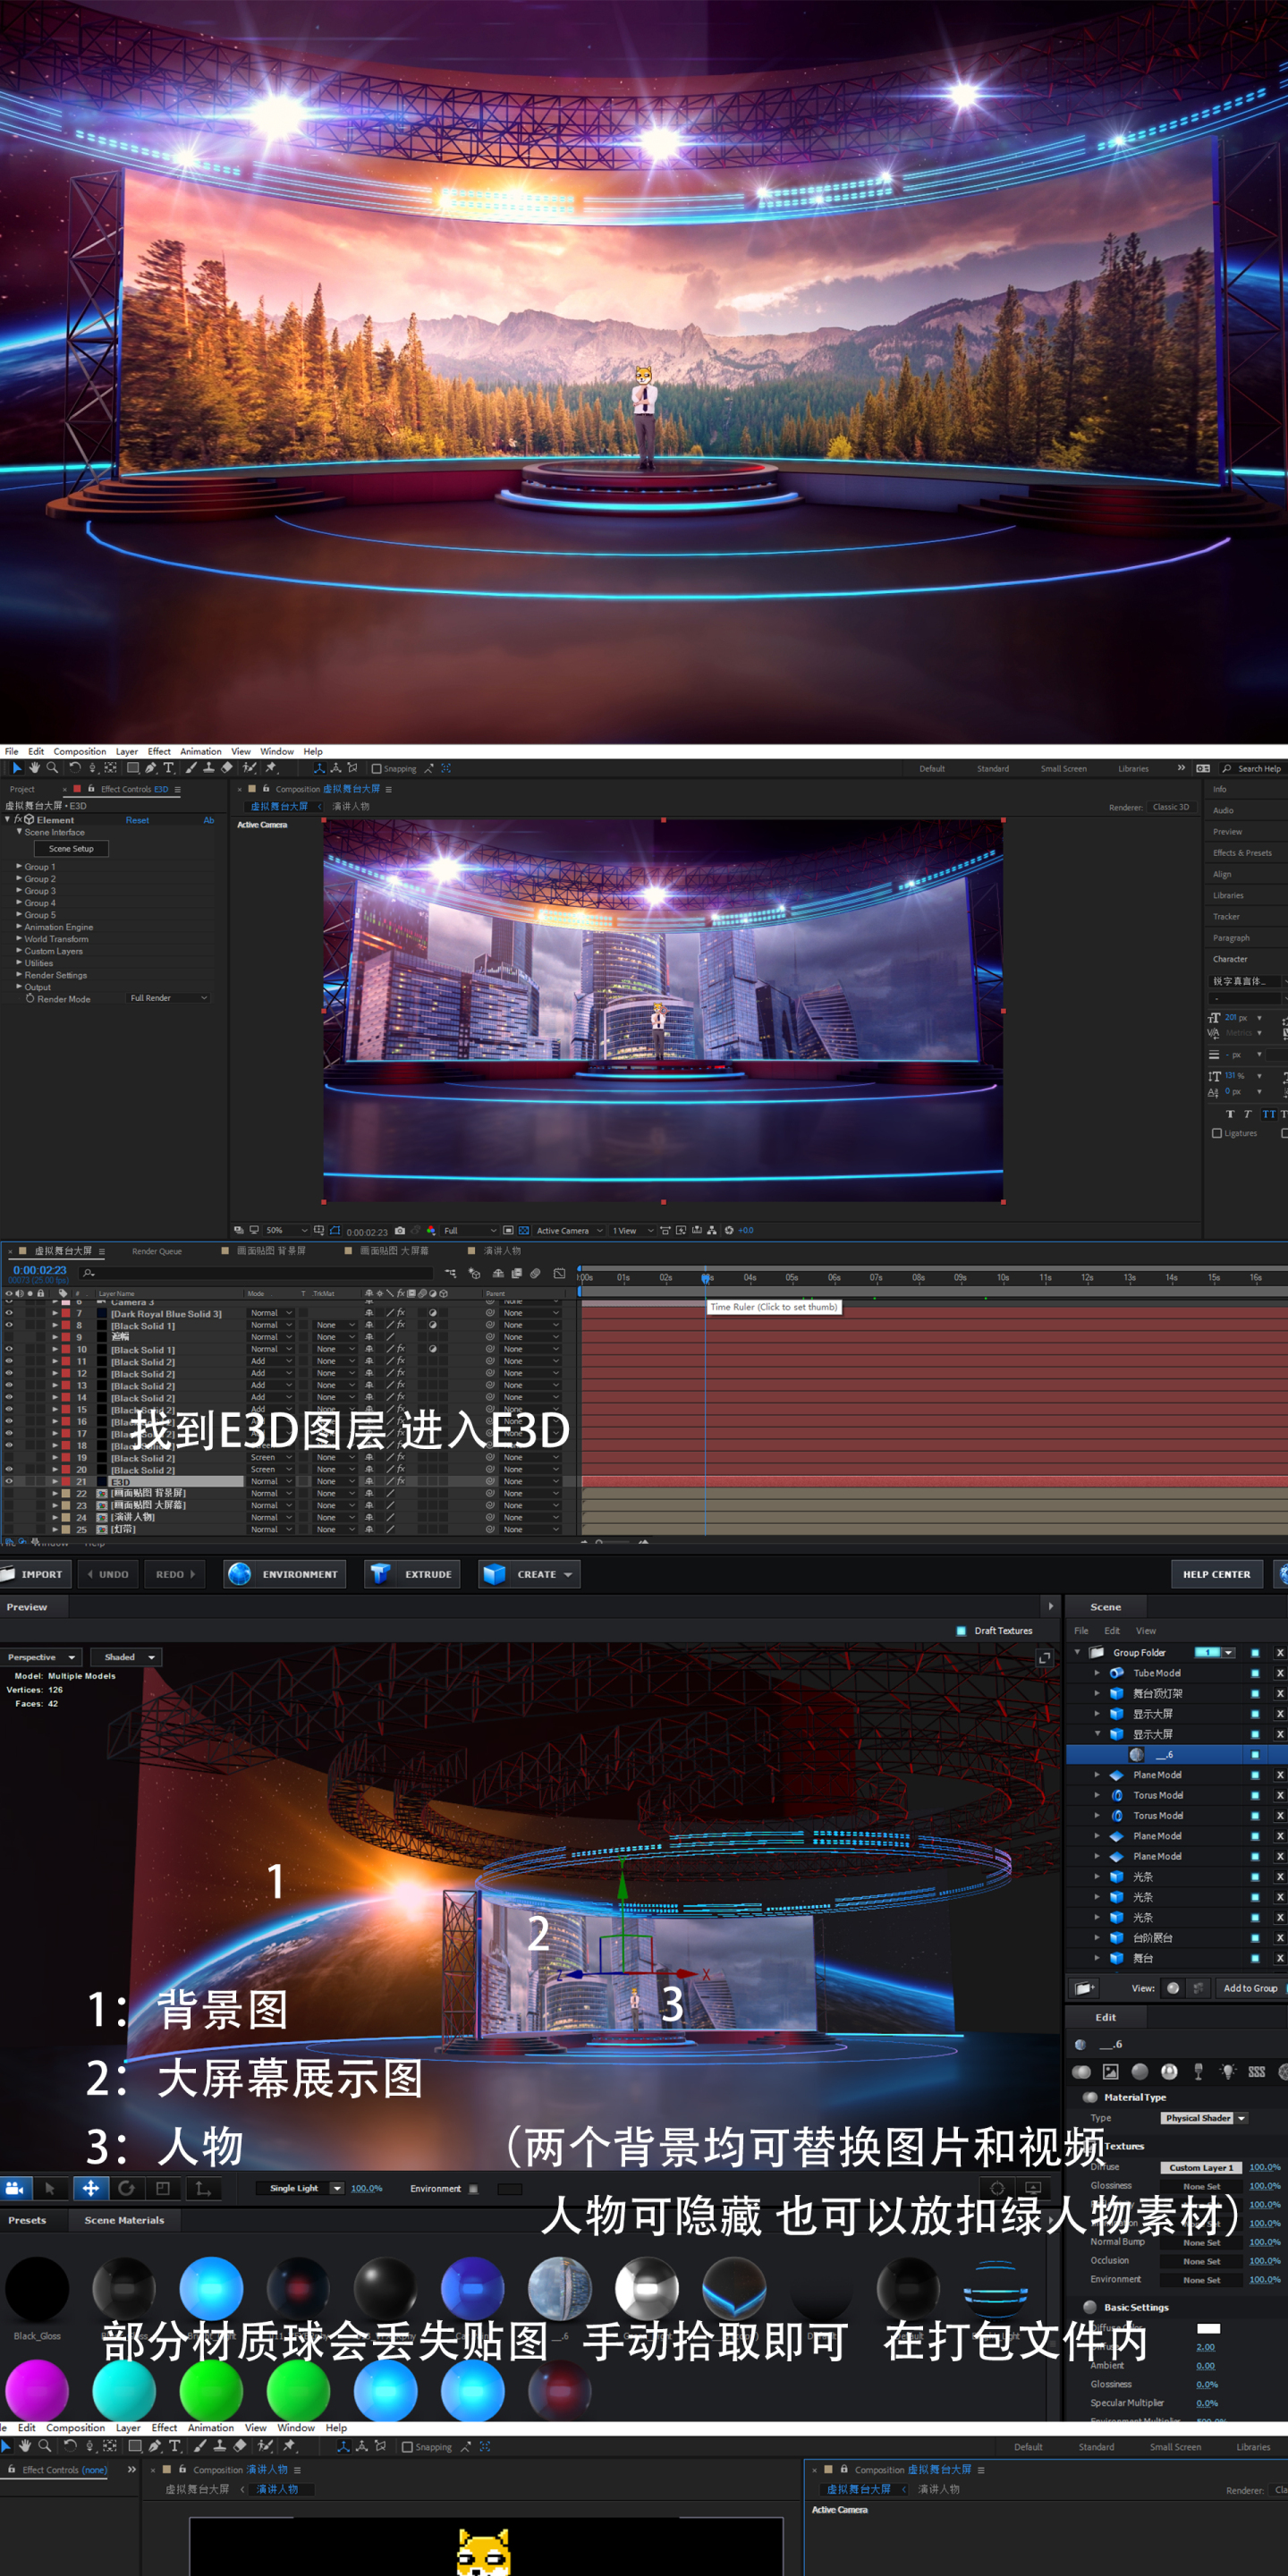Open the Single Light dropdown
1288x2576 pixels.
300,2188
